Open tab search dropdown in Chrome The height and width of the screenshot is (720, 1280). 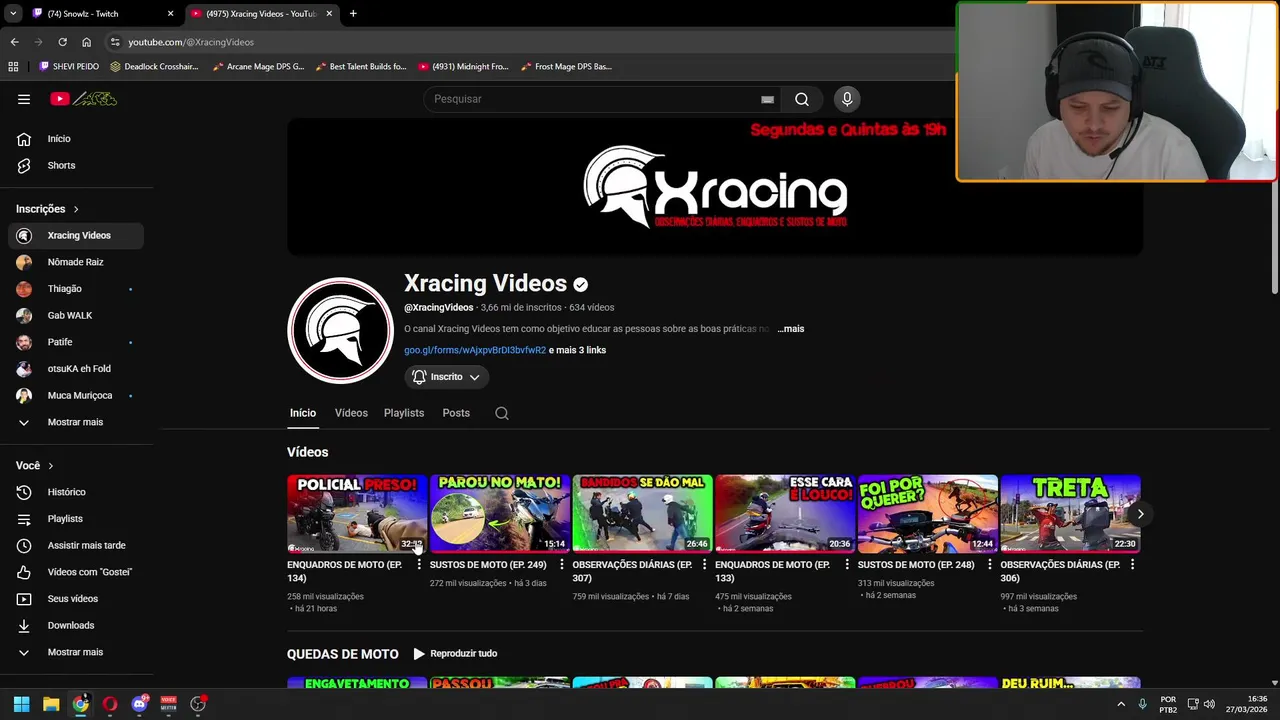point(13,14)
